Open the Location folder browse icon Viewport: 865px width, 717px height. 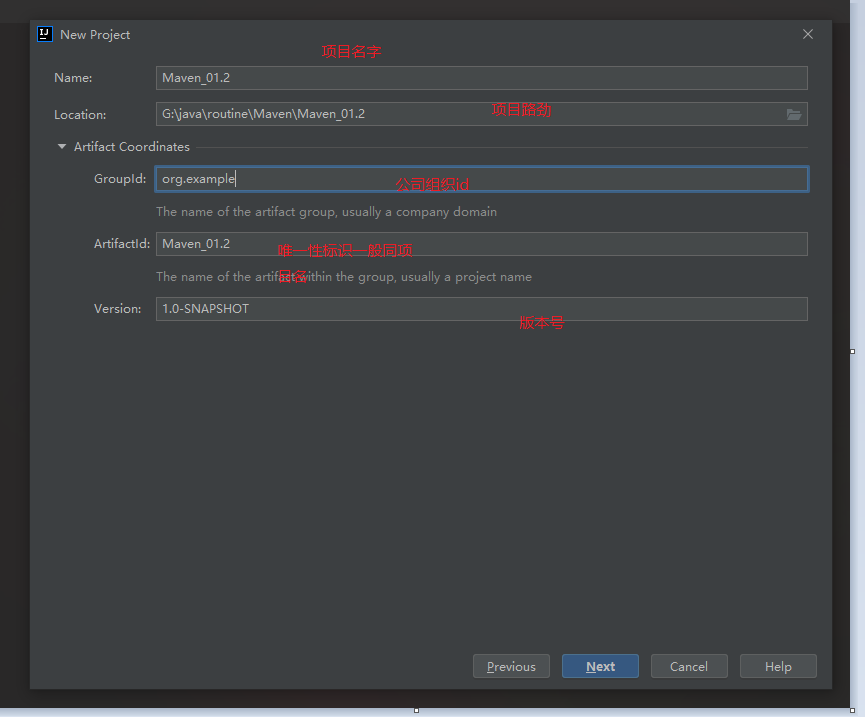click(x=793, y=114)
